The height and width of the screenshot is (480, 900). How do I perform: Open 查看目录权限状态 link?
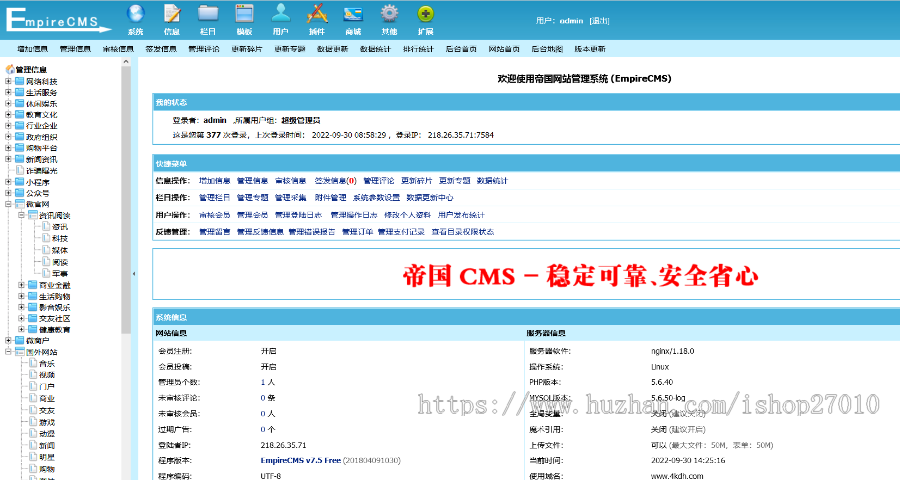coord(463,232)
